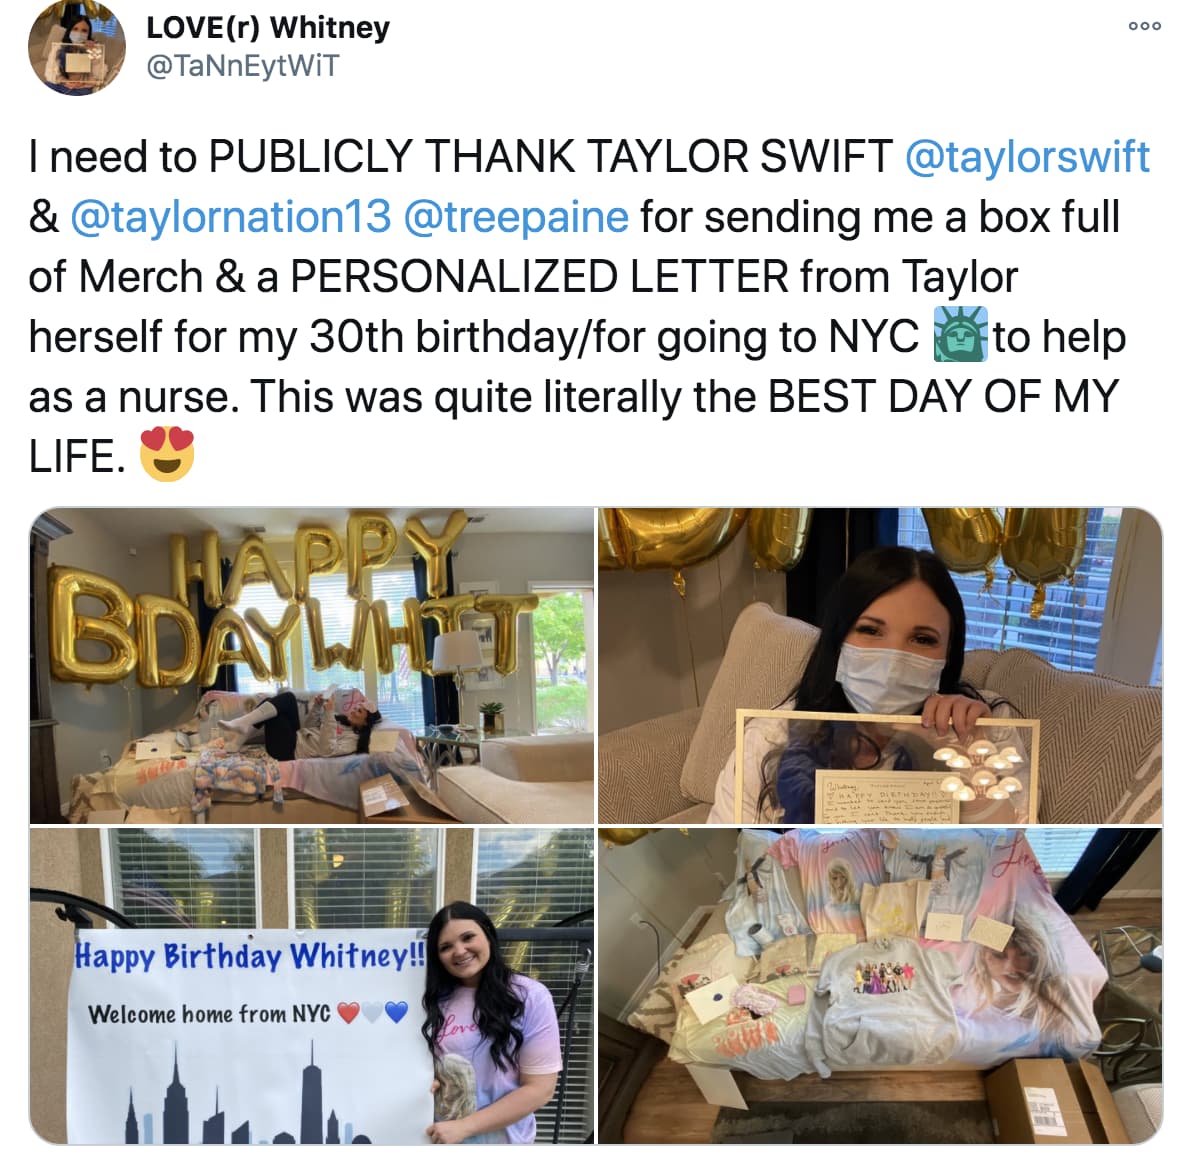Open the photo of woman beside NYC banner

[312, 986]
